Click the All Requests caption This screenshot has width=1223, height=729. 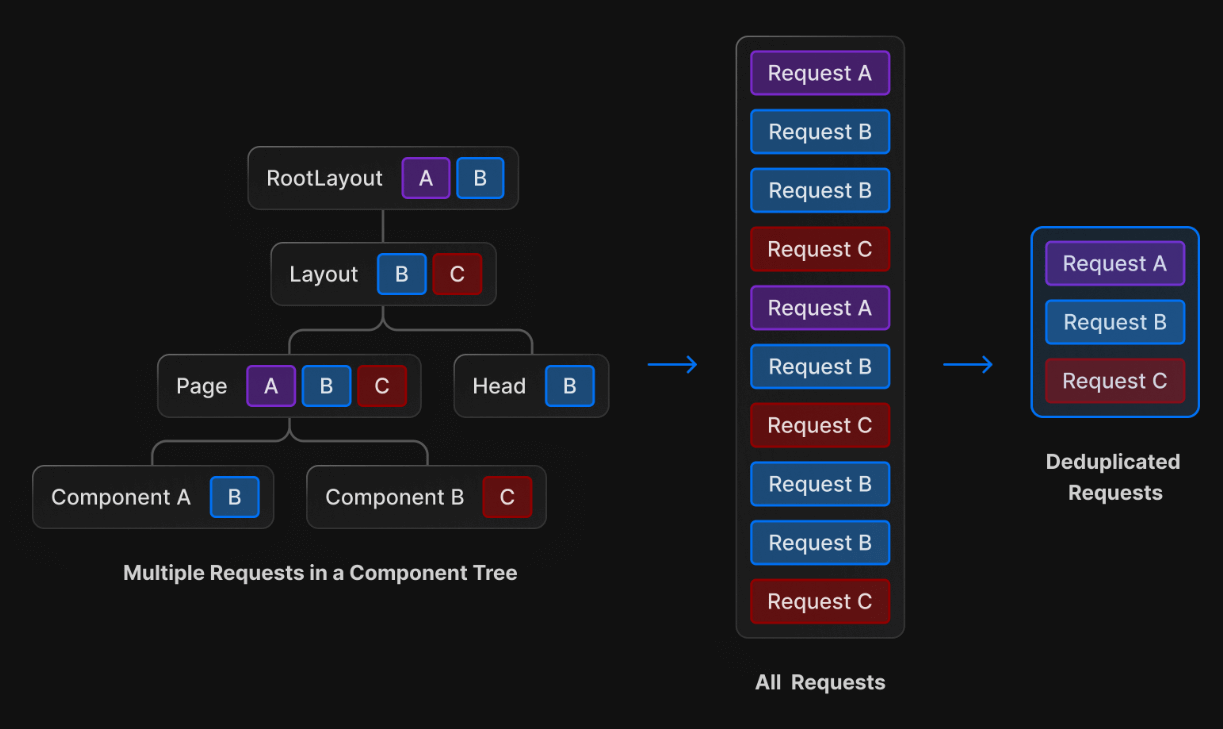[820, 682]
